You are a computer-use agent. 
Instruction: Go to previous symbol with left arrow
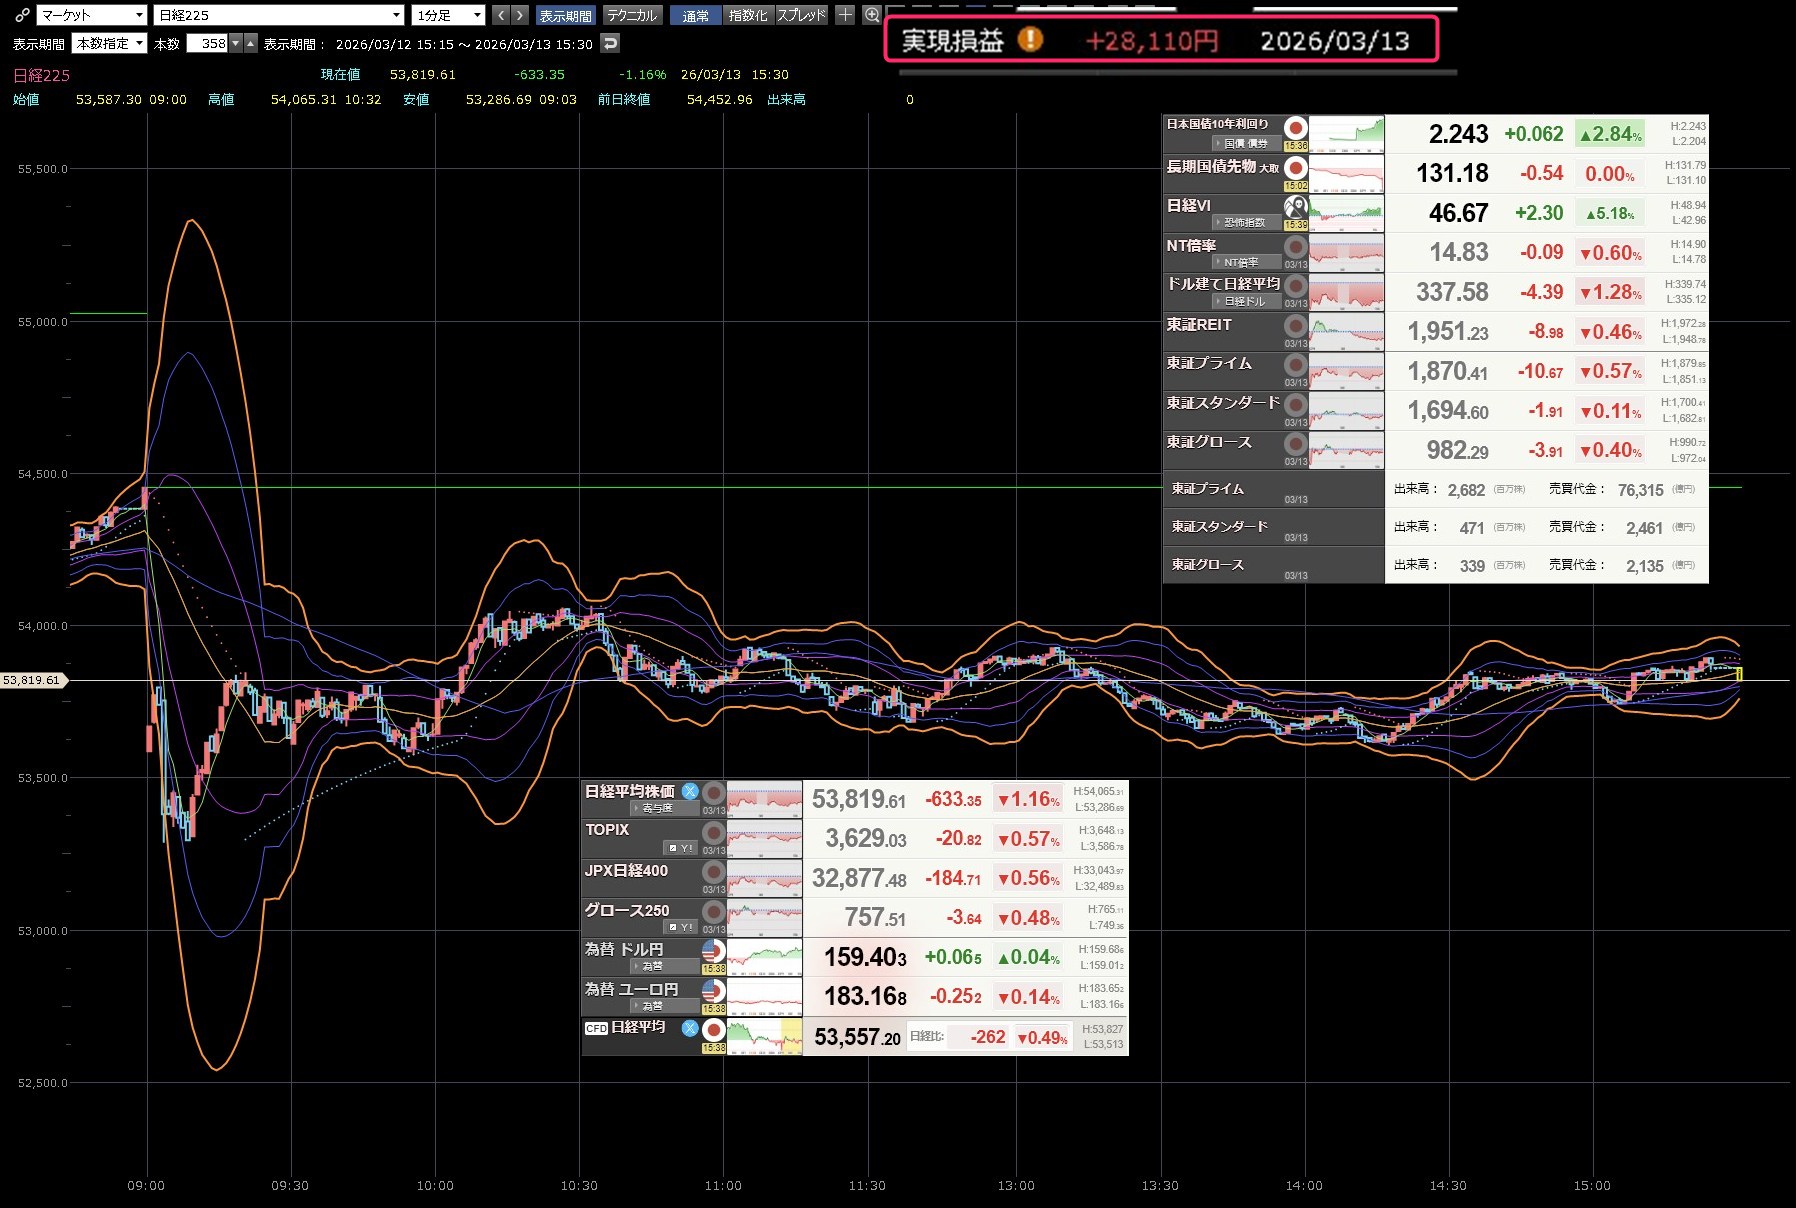click(x=501, y=15)
